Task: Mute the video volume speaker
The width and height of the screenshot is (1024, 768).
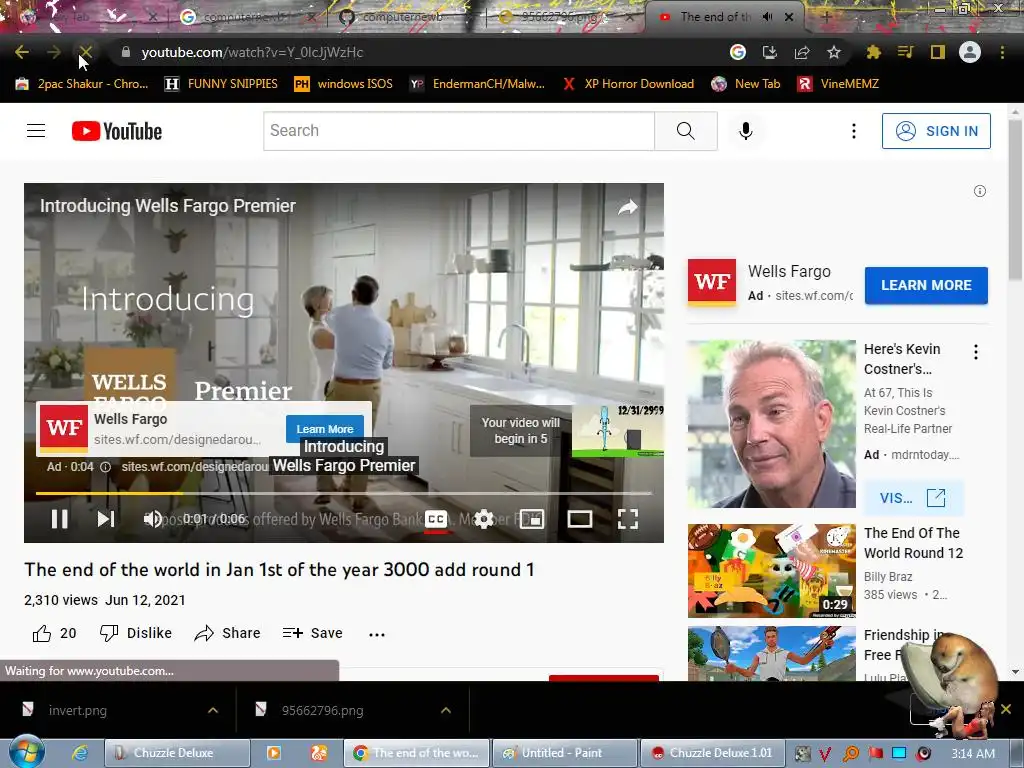Action: click(152, 519)
